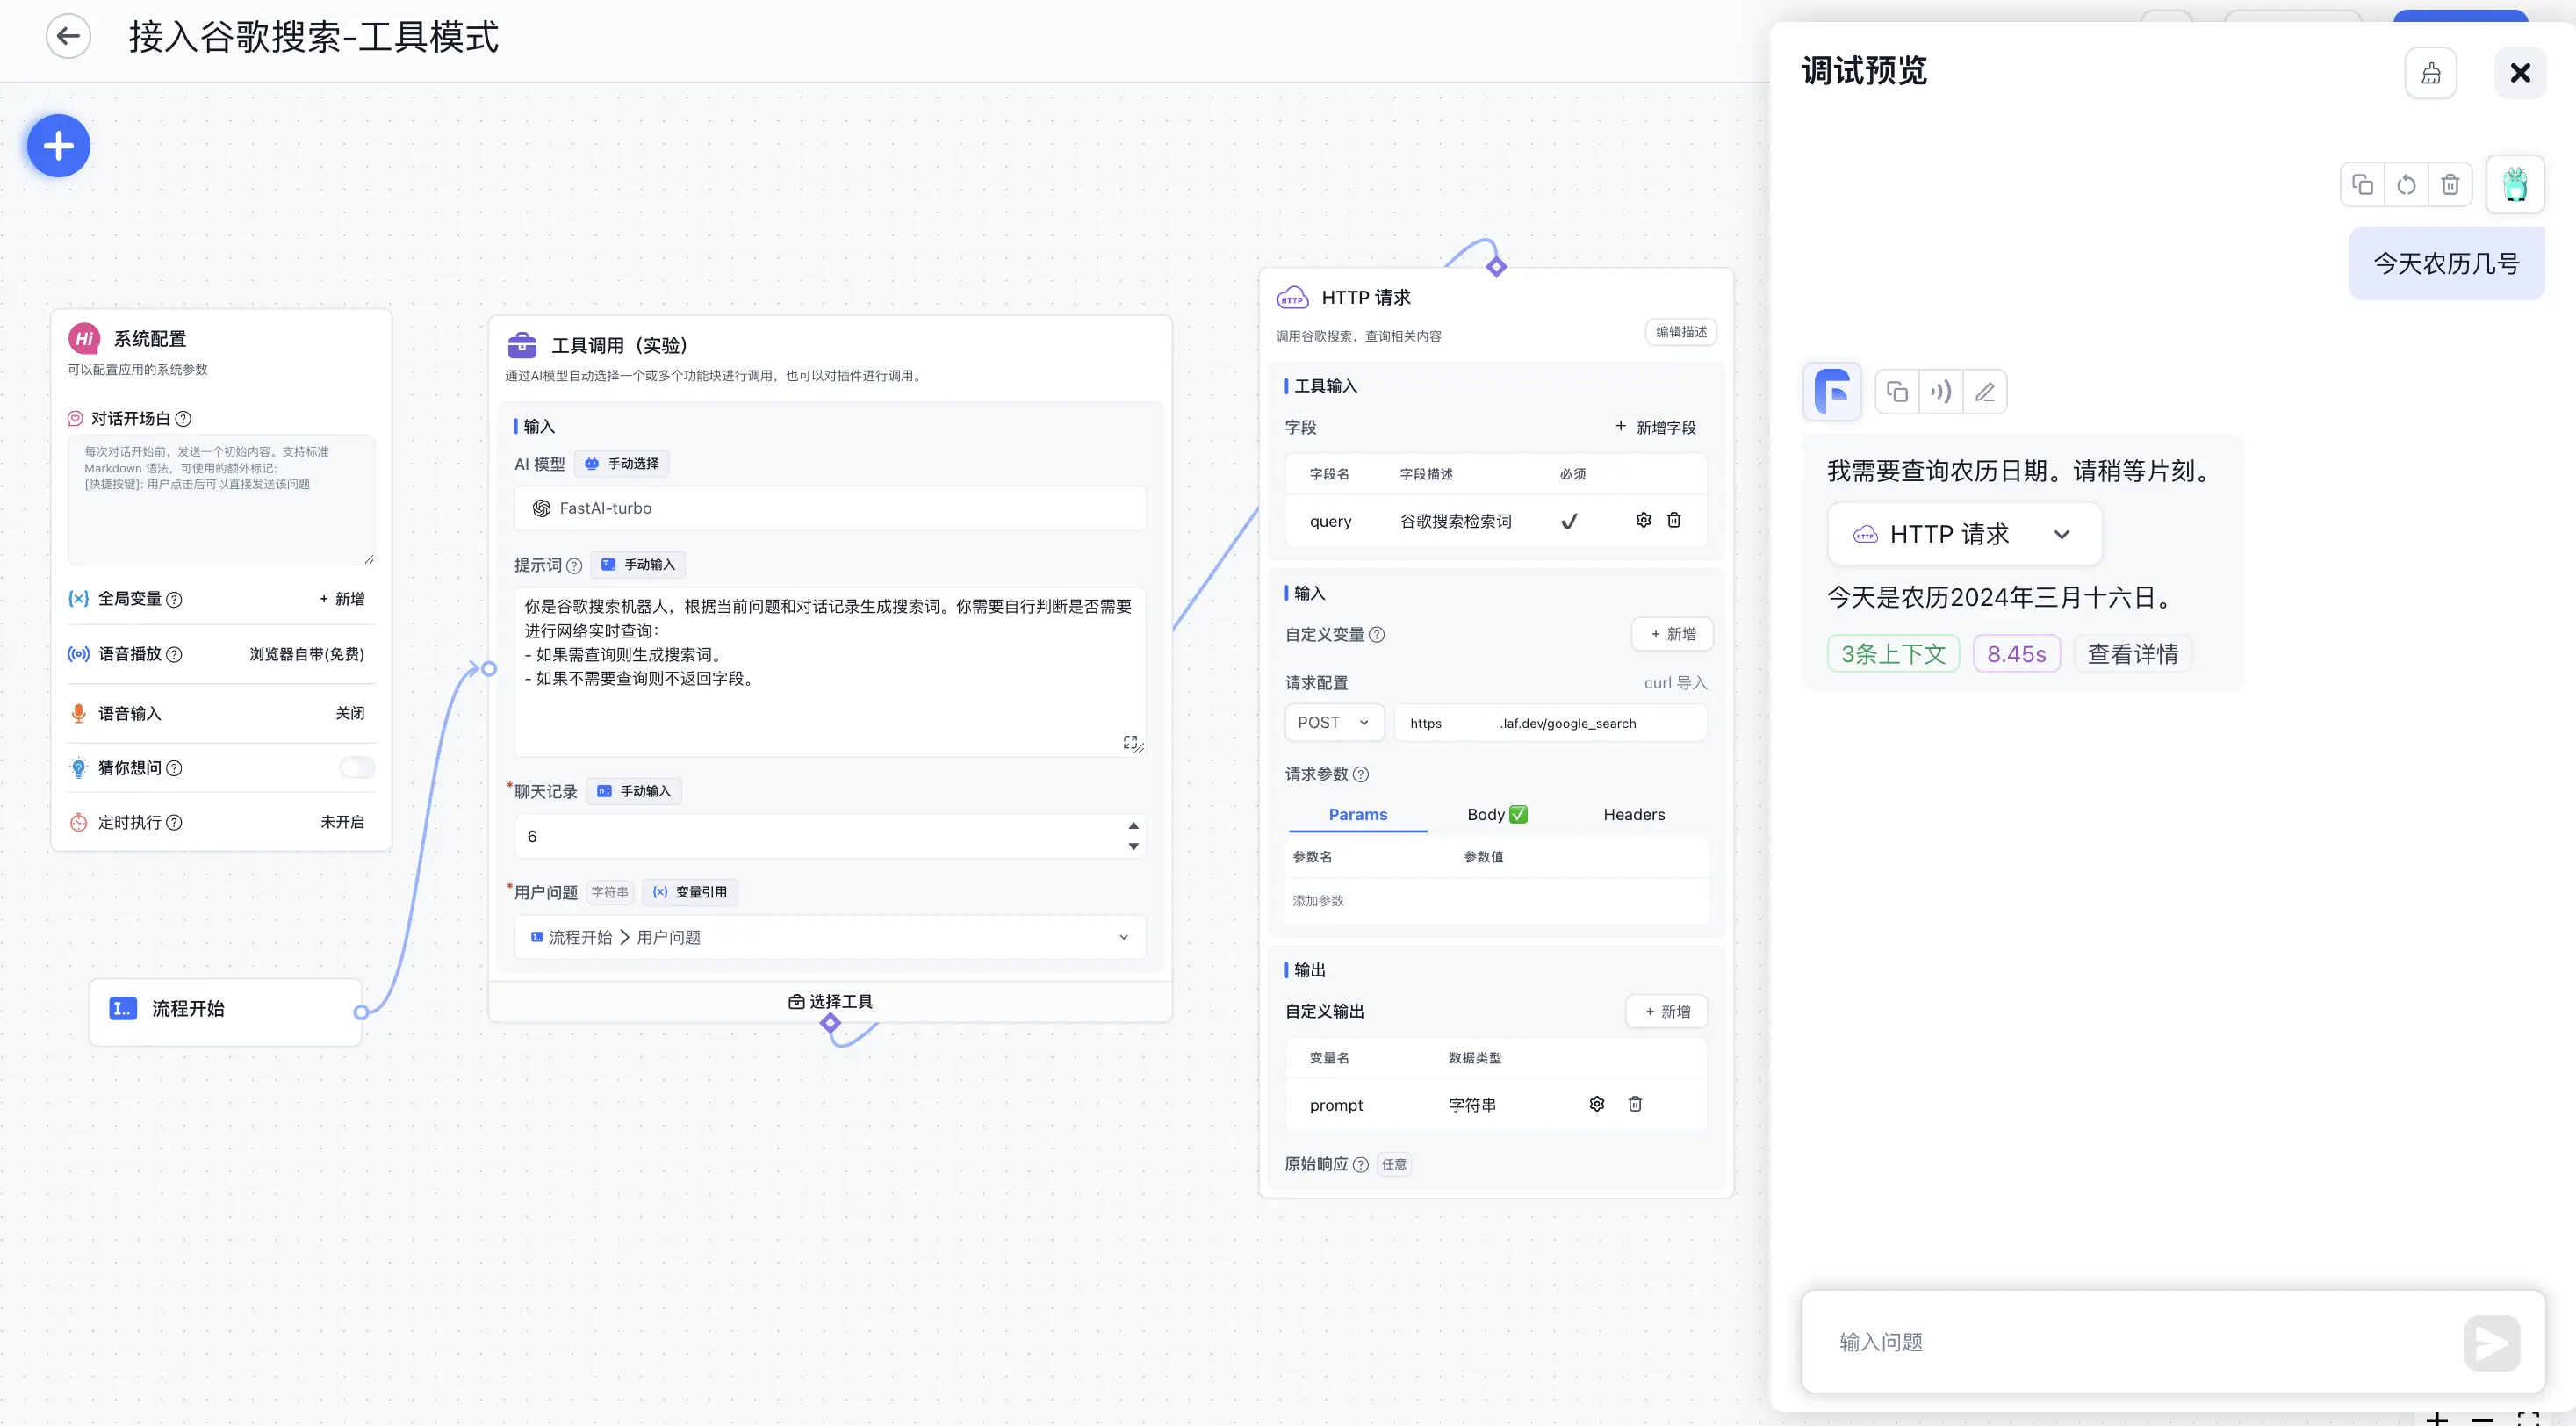2576x1426 pixels.
Task: Toggle the 猜你想问 switch
Action: (x=356, y=768)
